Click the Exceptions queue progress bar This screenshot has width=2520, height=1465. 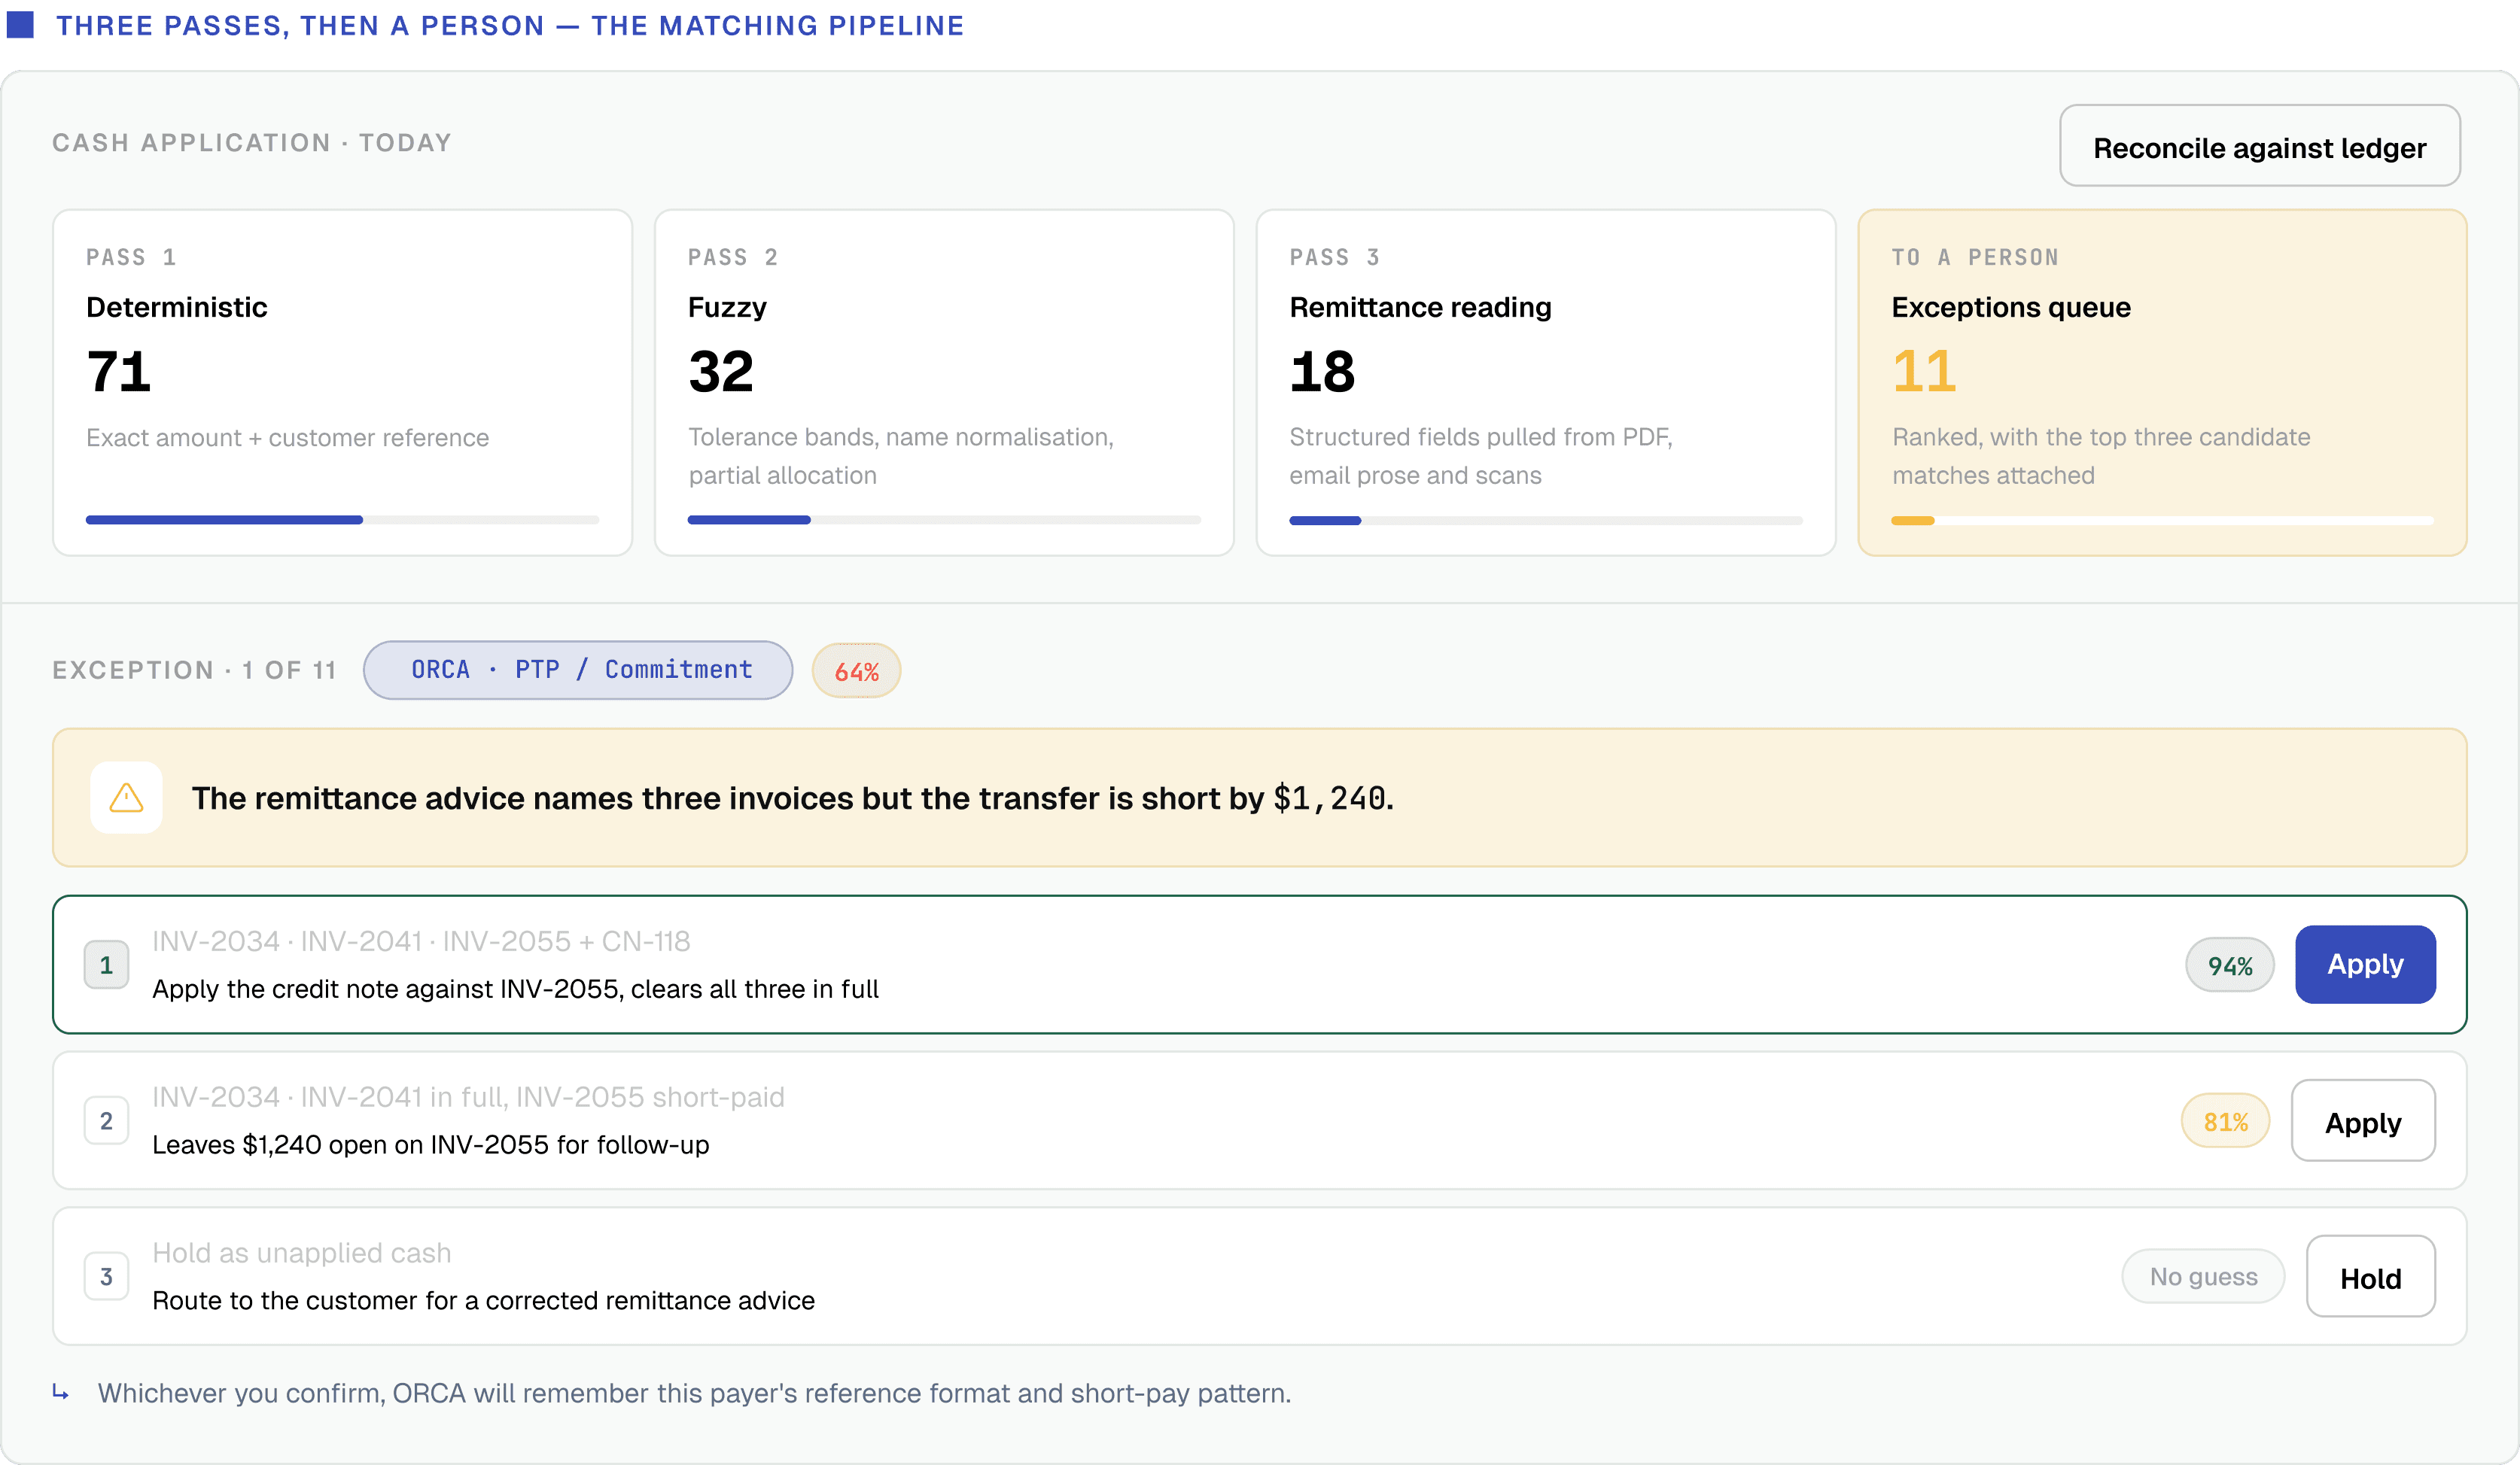pyautogui.click(x=2162, y=520)
